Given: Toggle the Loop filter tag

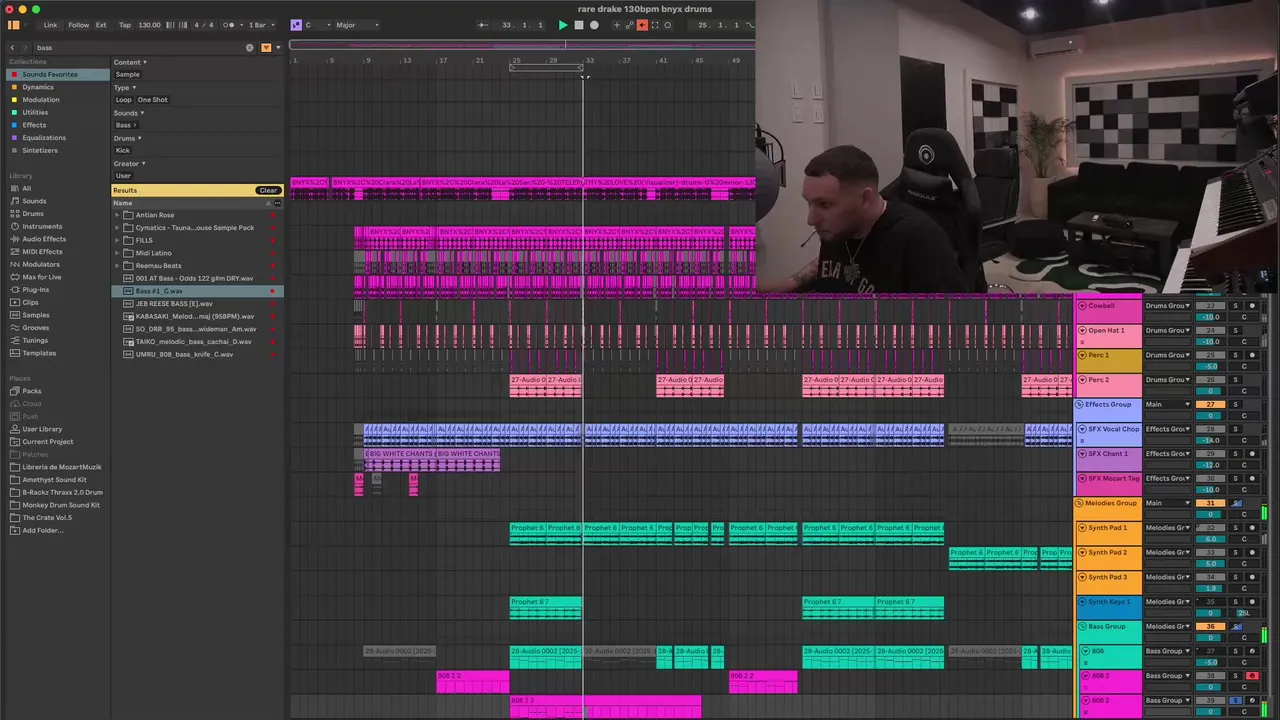Looking at the screenshot, I should (123, 100).
